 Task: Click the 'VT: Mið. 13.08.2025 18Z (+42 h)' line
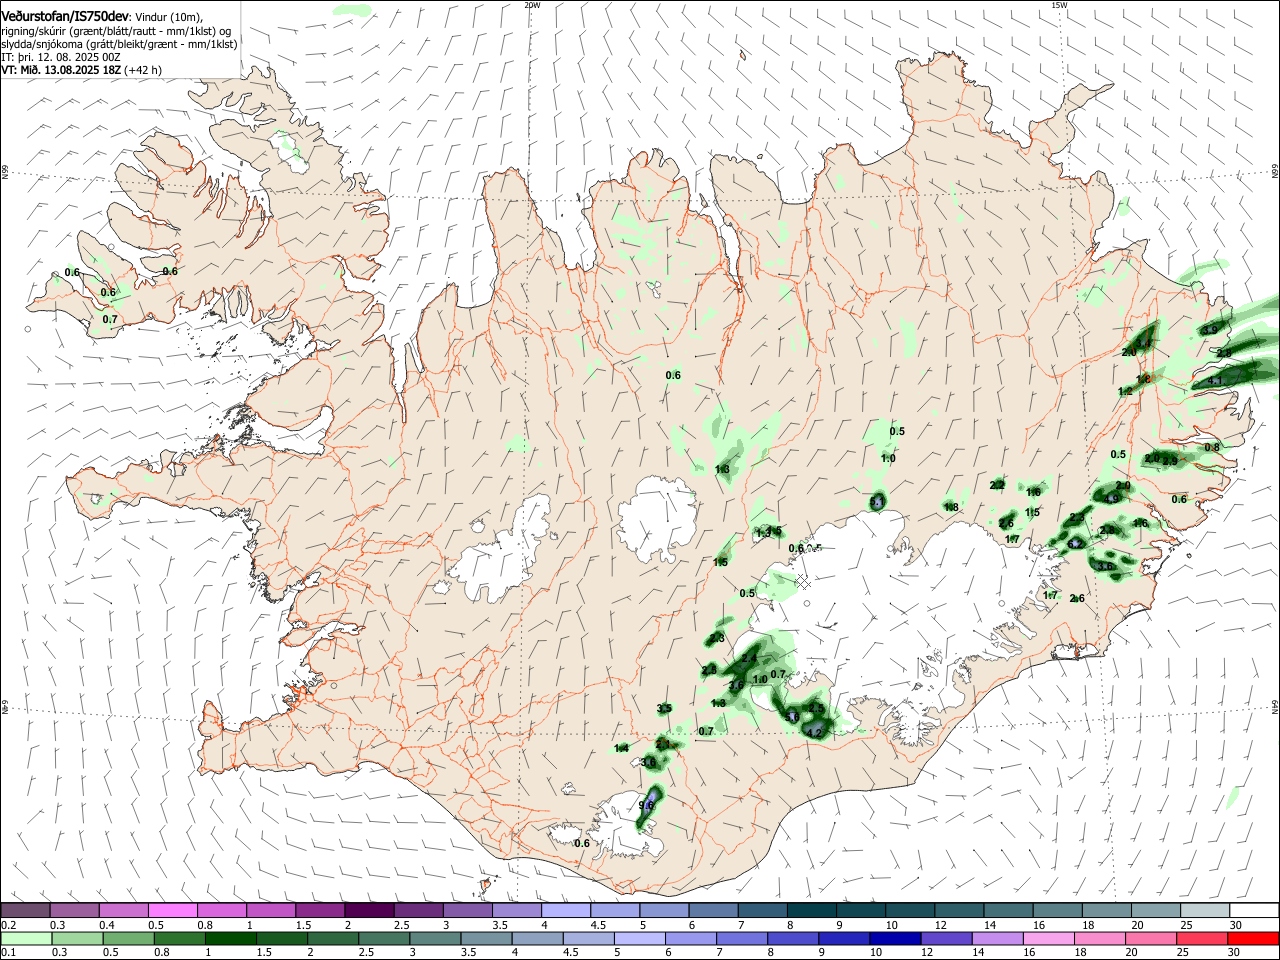click(81, 70)
